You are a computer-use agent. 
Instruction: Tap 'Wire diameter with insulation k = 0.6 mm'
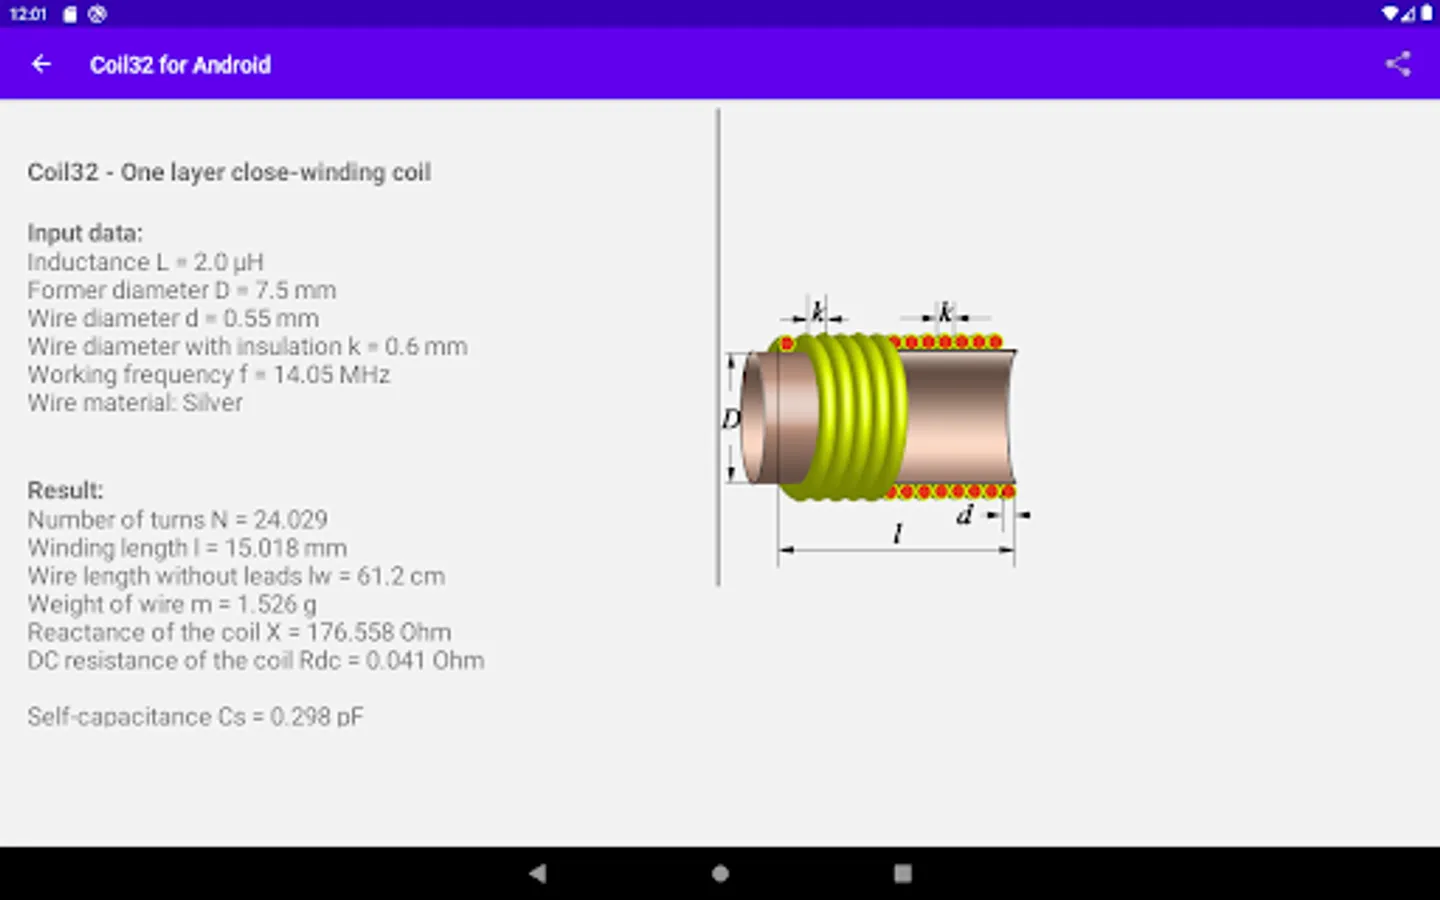tap(247, 346)
